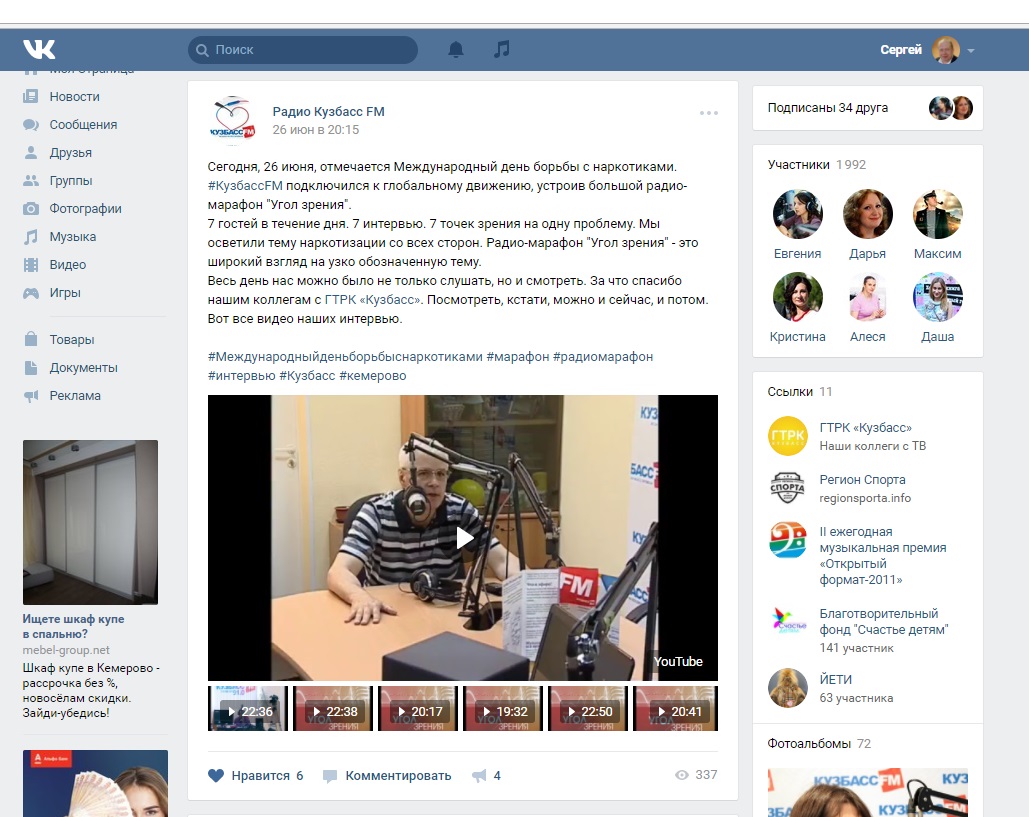Screen dimensions: 1029x817
Task: Open Группы in the left menu
Action: 71,180
